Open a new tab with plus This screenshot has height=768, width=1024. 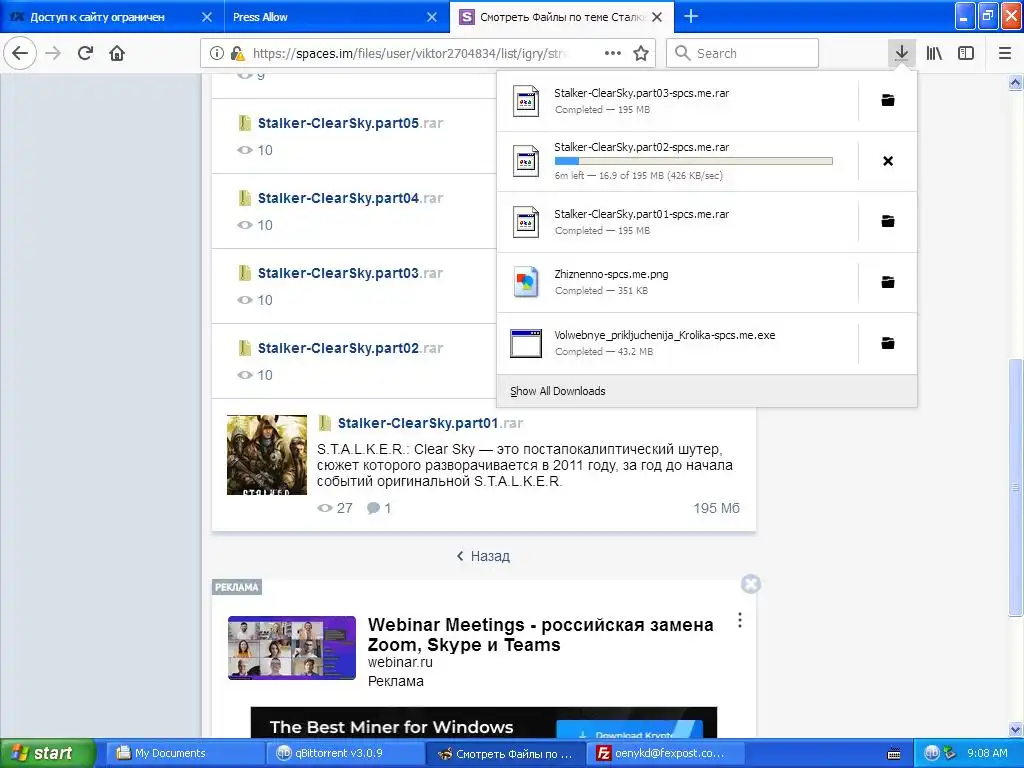pyautogui.click(x=691, y=16)
